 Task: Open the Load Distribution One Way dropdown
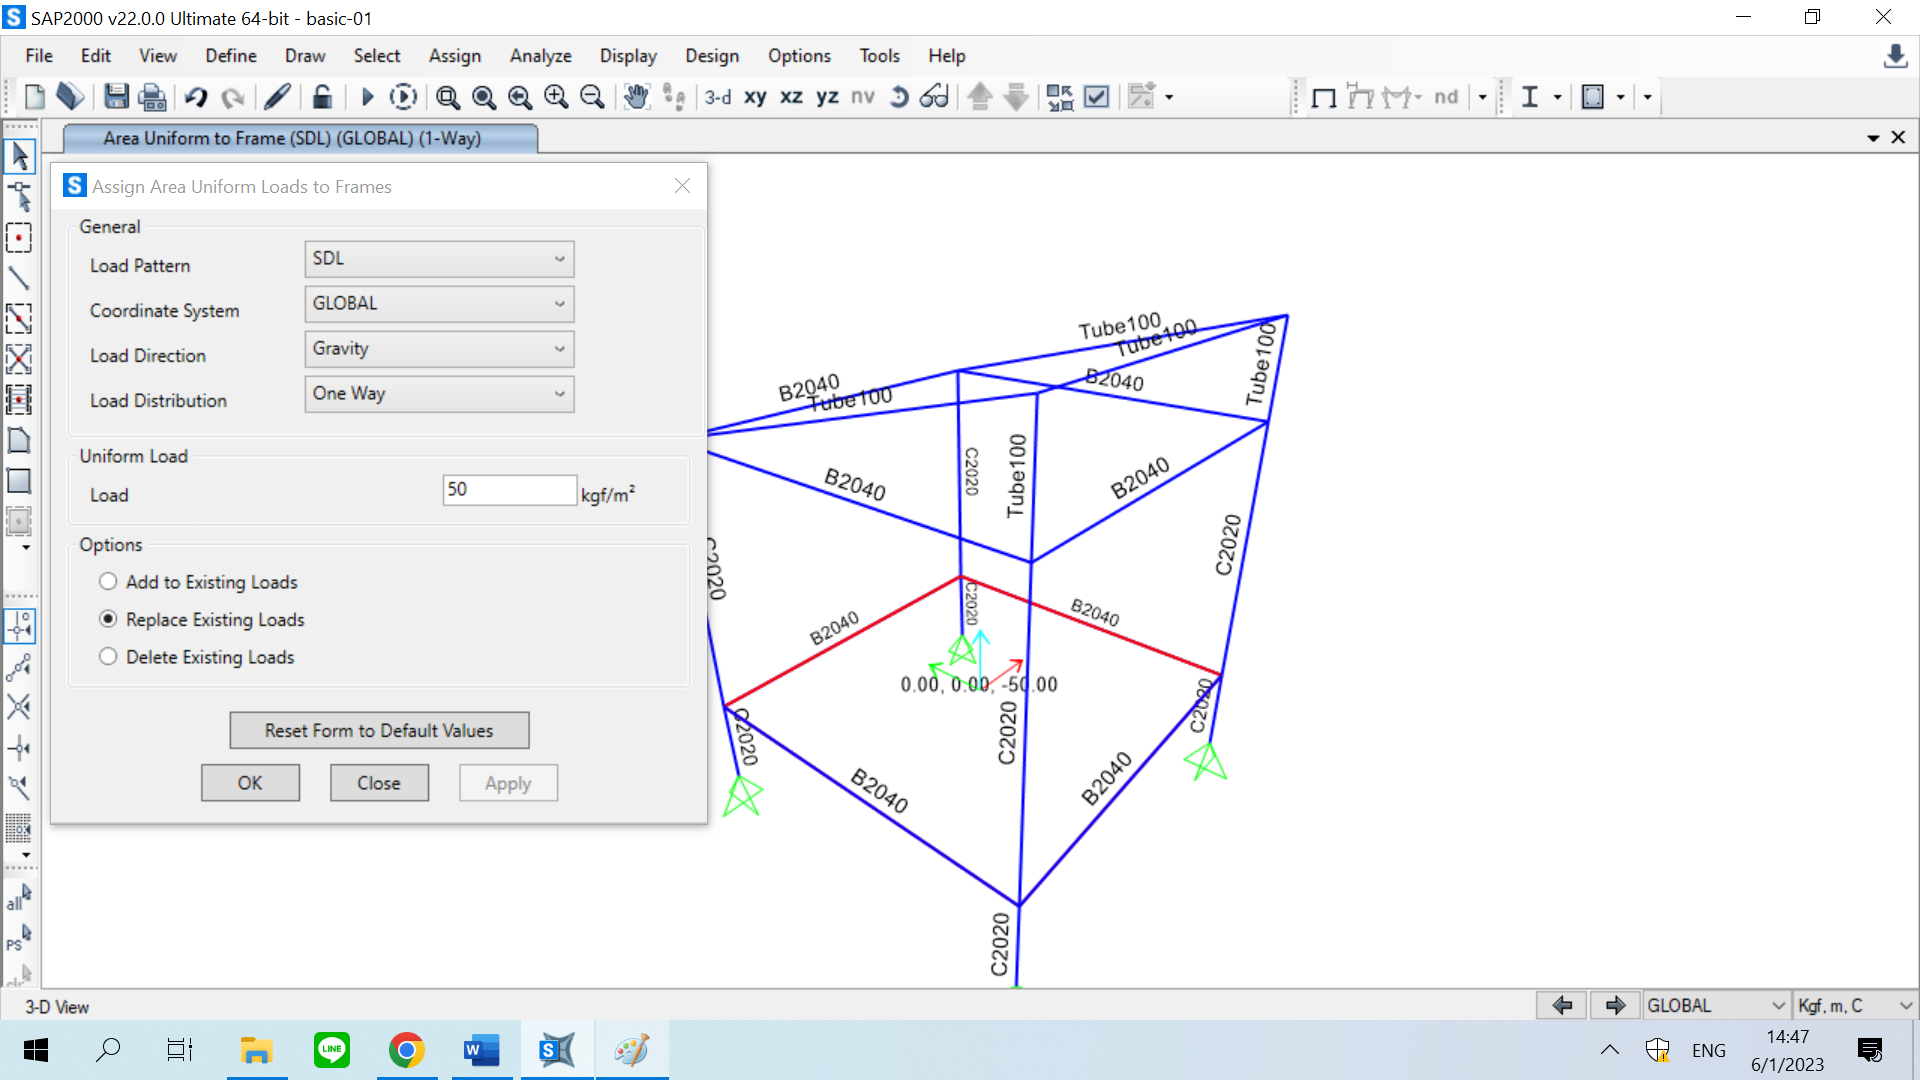[439, 394]
